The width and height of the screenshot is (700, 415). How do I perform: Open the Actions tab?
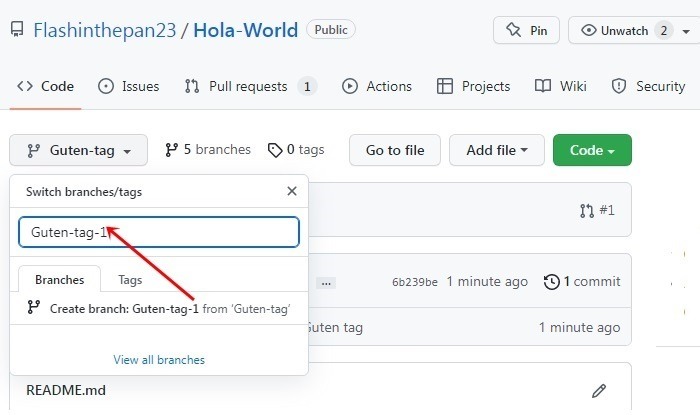click(x=377, y=86)
